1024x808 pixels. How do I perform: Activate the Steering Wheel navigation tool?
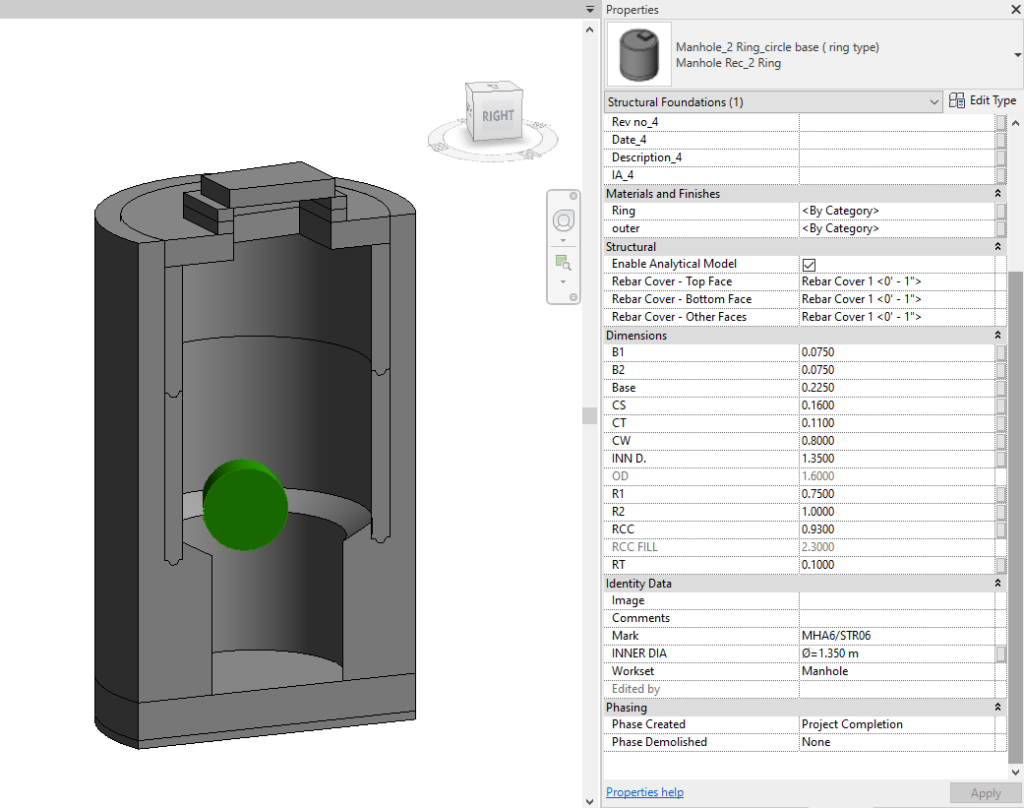pos(563,220)
